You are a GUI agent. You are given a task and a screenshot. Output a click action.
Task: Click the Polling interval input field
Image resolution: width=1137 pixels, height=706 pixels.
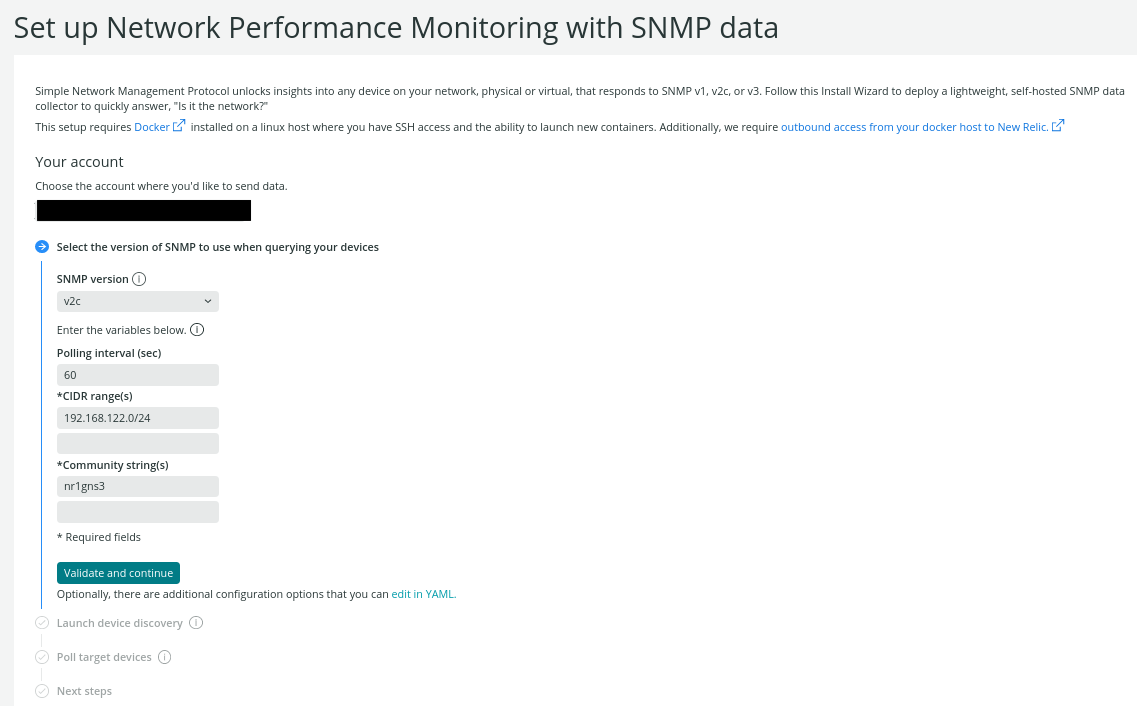[137, 374]
